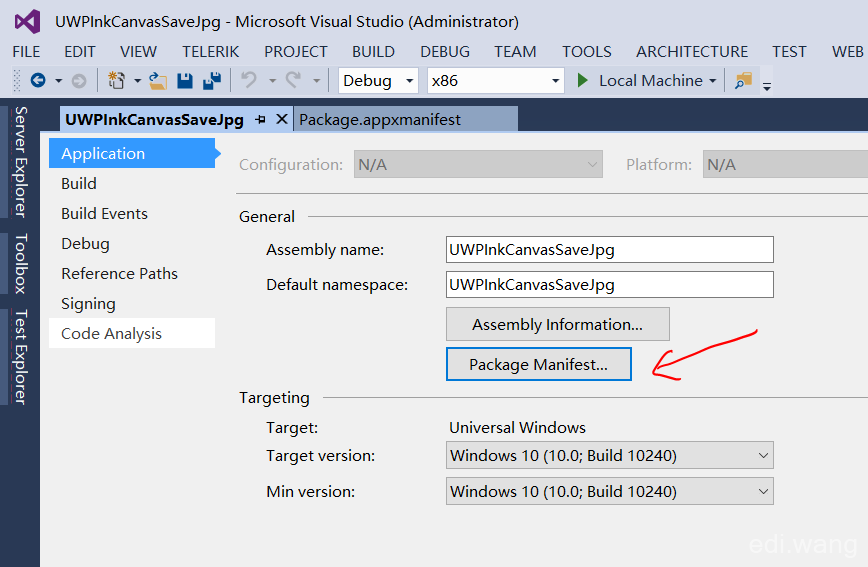This screenshot has height=567, width=868.
Task: Open the Min version dropdown
Action: (x=609, y=492)
